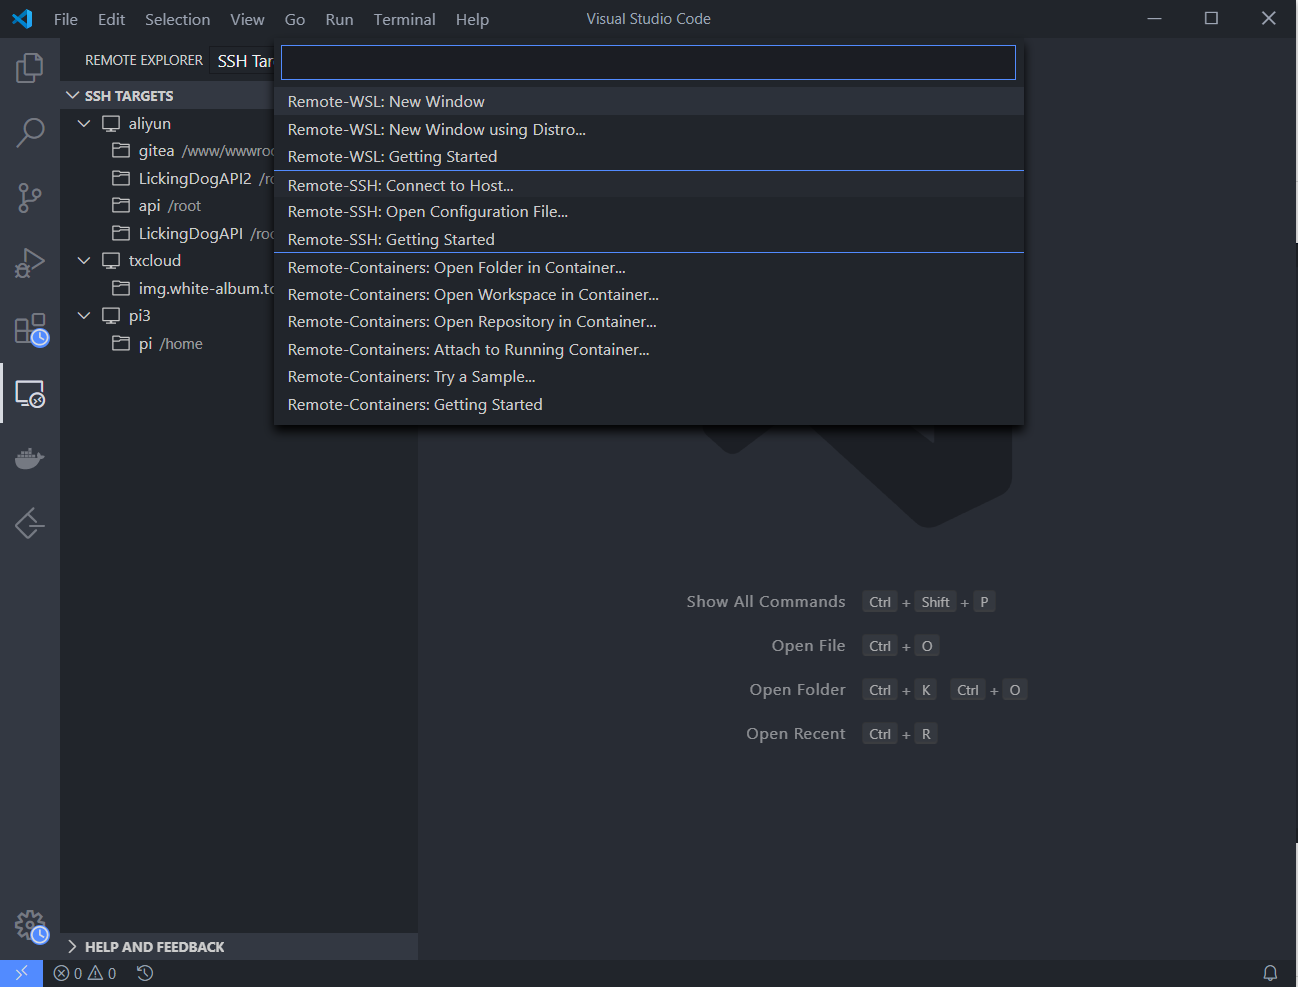Choose Remote-Containers: Attach to Running Container
The image size is (1298, 987).
point(468,350)
